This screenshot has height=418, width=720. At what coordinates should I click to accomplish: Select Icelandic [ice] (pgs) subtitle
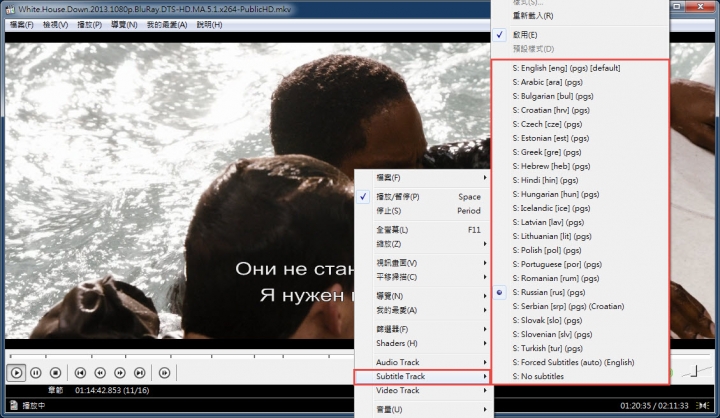coord(580,208)
